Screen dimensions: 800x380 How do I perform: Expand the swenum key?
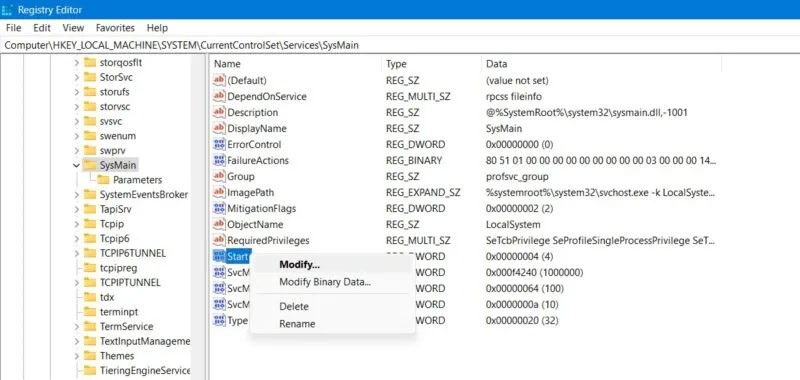(x=77, y=136)
